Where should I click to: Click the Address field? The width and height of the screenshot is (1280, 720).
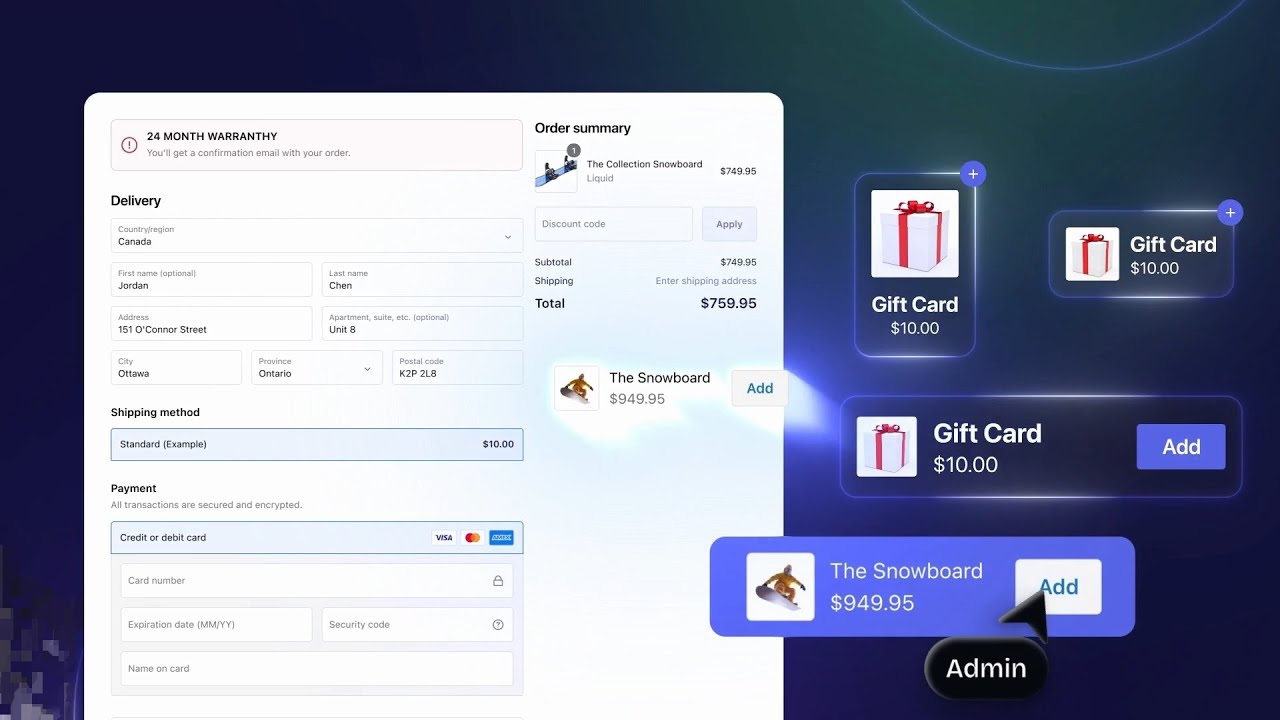tap(212, 324)
